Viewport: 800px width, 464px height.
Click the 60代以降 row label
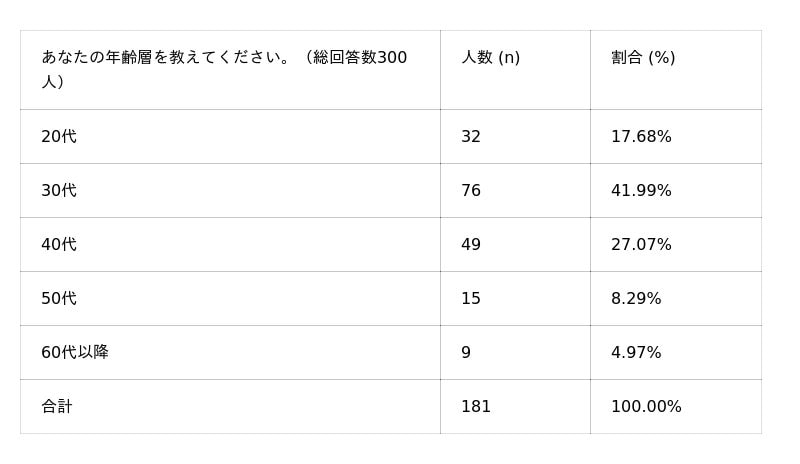click(75, 353)
